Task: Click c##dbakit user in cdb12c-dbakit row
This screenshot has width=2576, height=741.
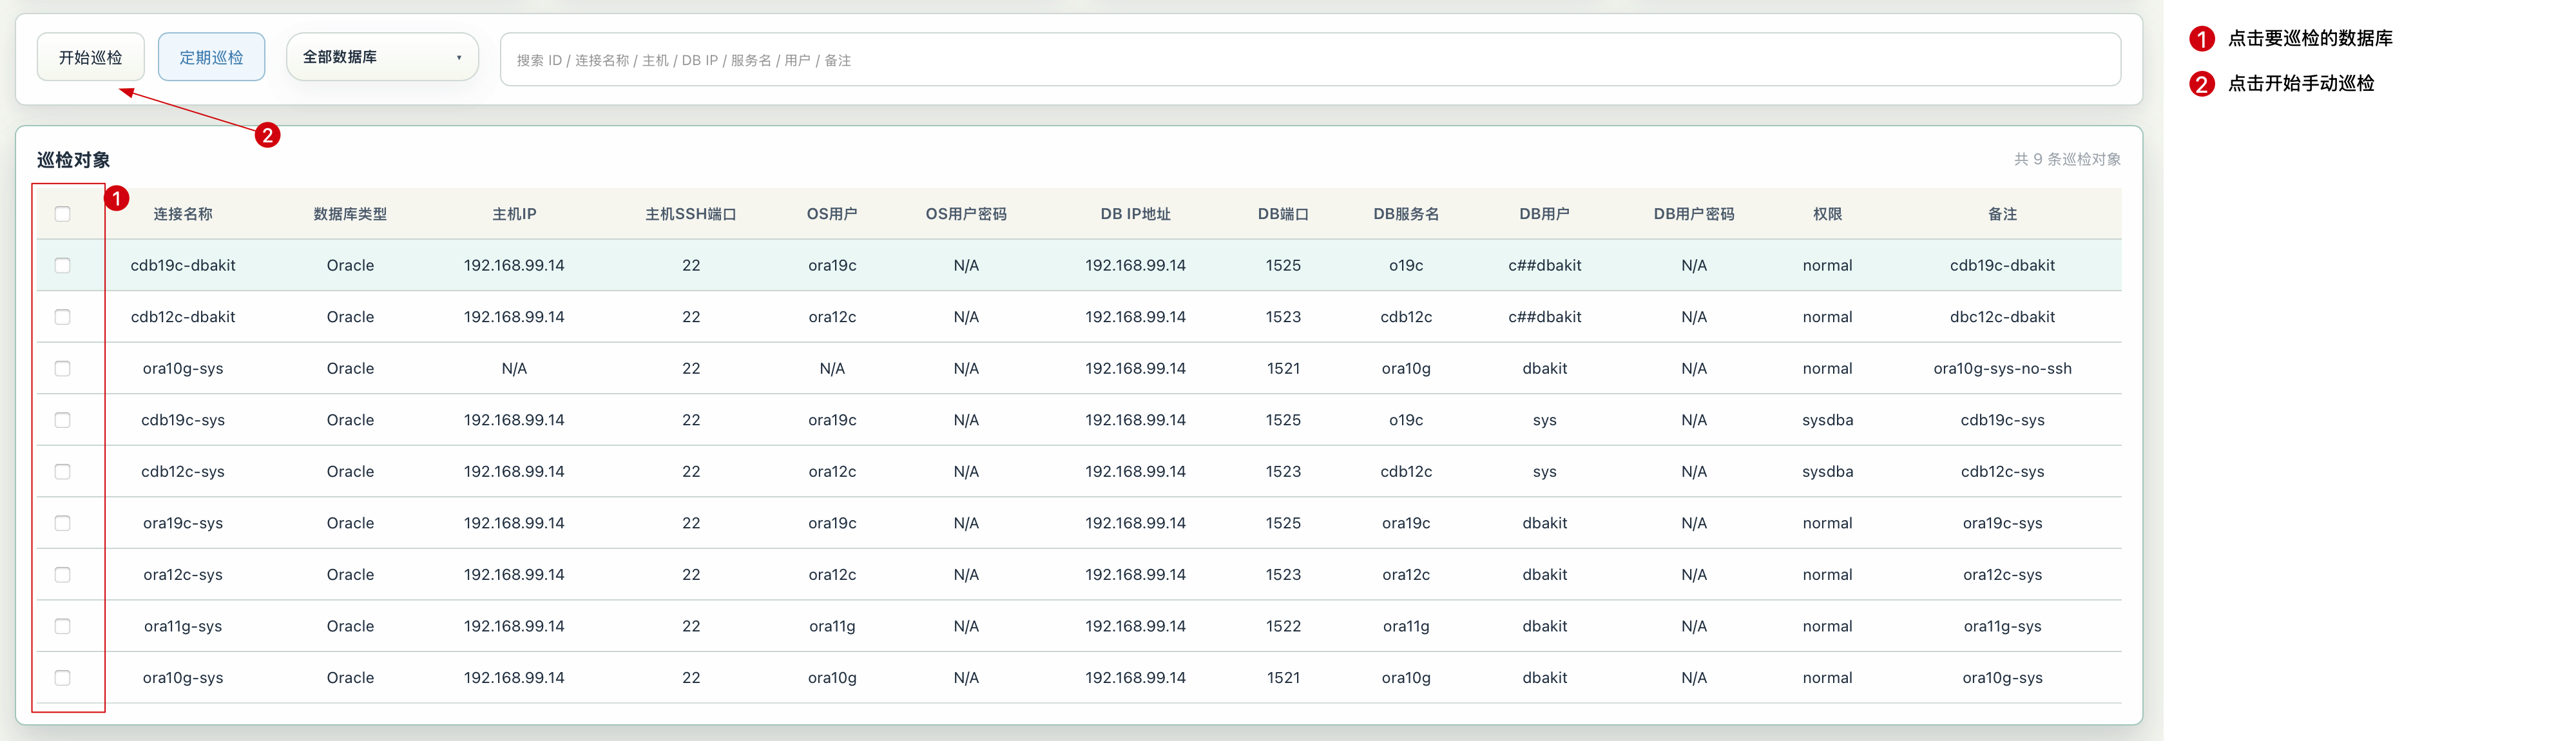Action: (x=1544, y=317)
